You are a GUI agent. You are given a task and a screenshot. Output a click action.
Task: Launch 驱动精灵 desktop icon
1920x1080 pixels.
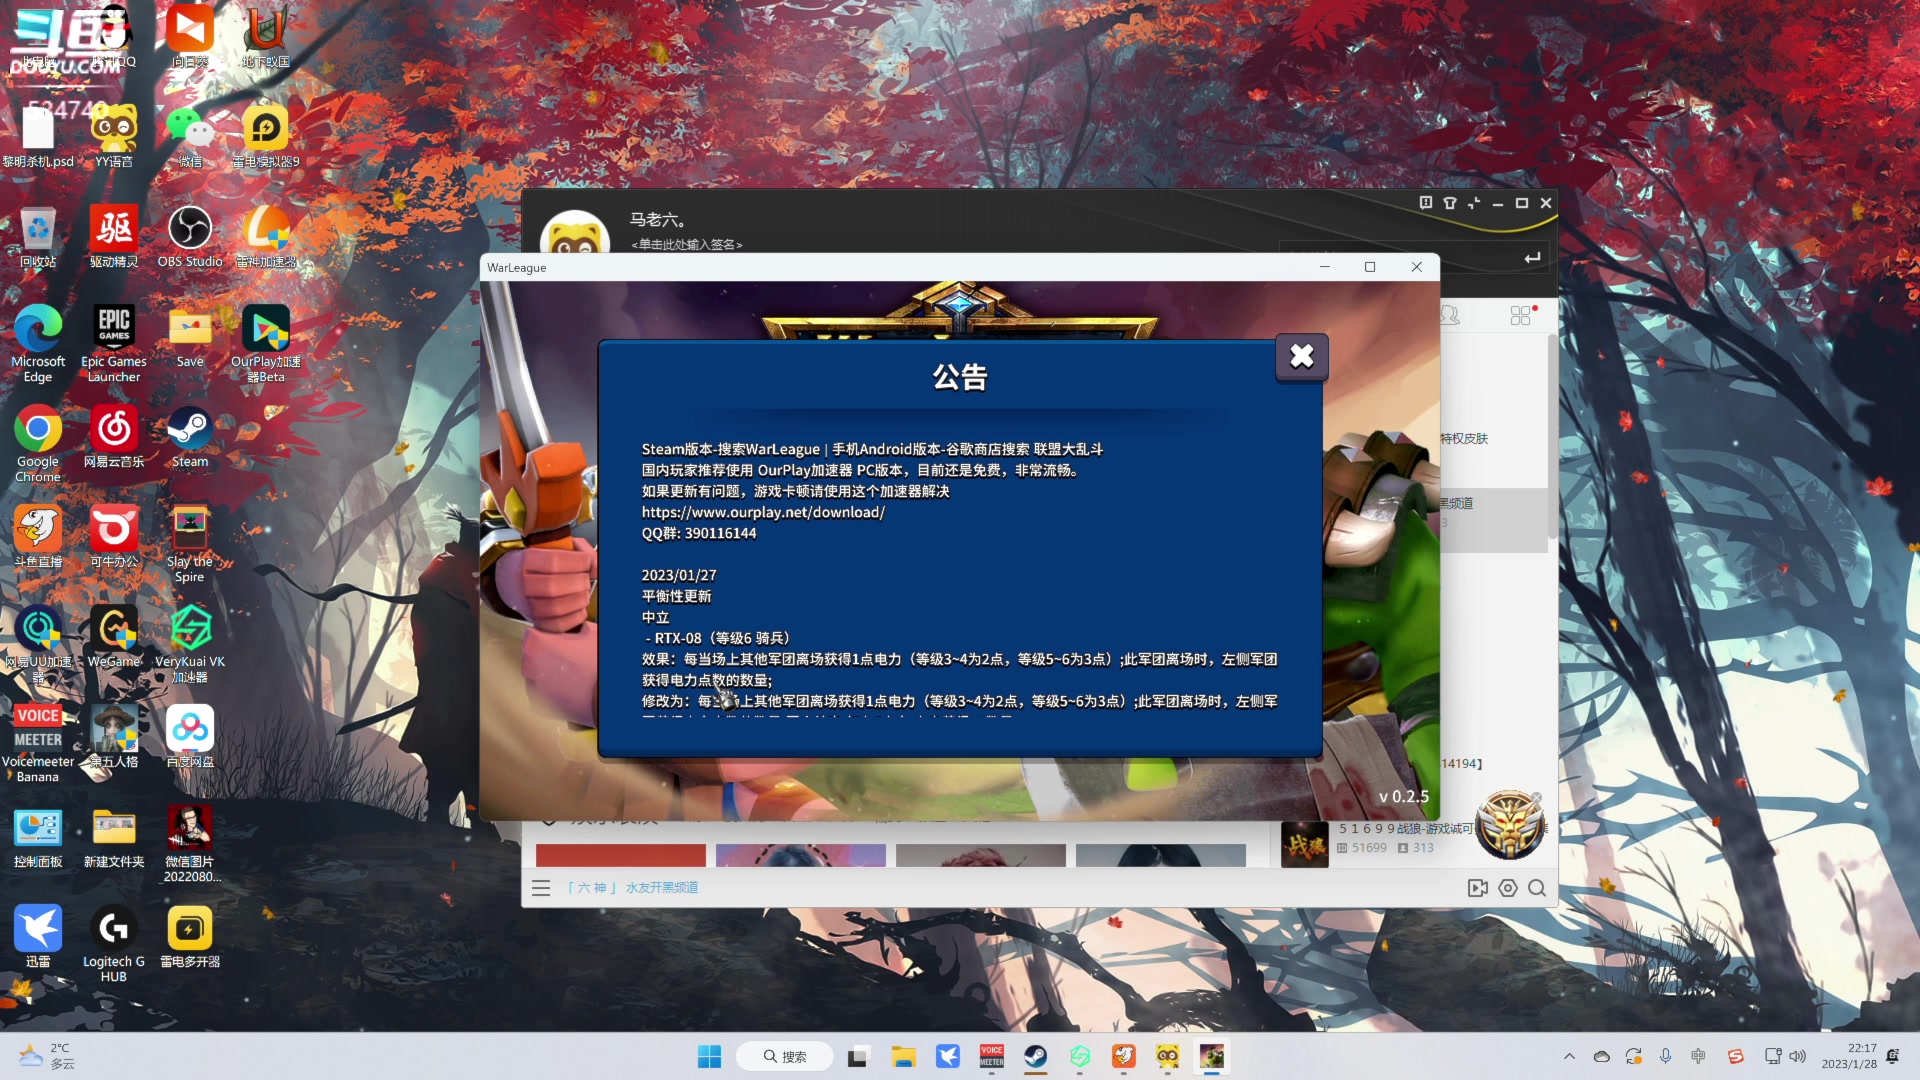pos(114,237)
